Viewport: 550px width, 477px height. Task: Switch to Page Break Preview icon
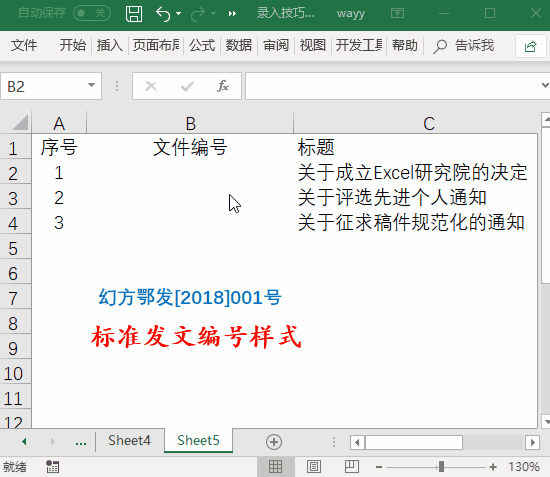pyautogui.click(x=351, y=467)
